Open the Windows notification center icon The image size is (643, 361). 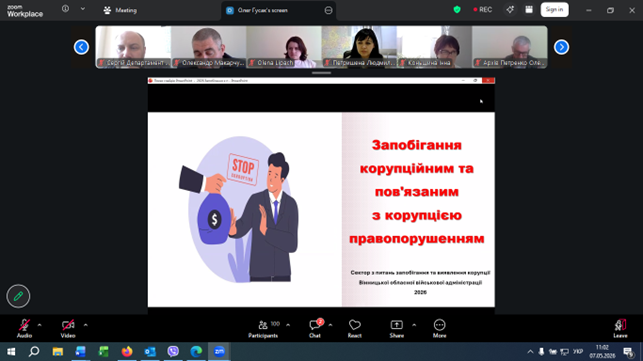pos(628,352)
